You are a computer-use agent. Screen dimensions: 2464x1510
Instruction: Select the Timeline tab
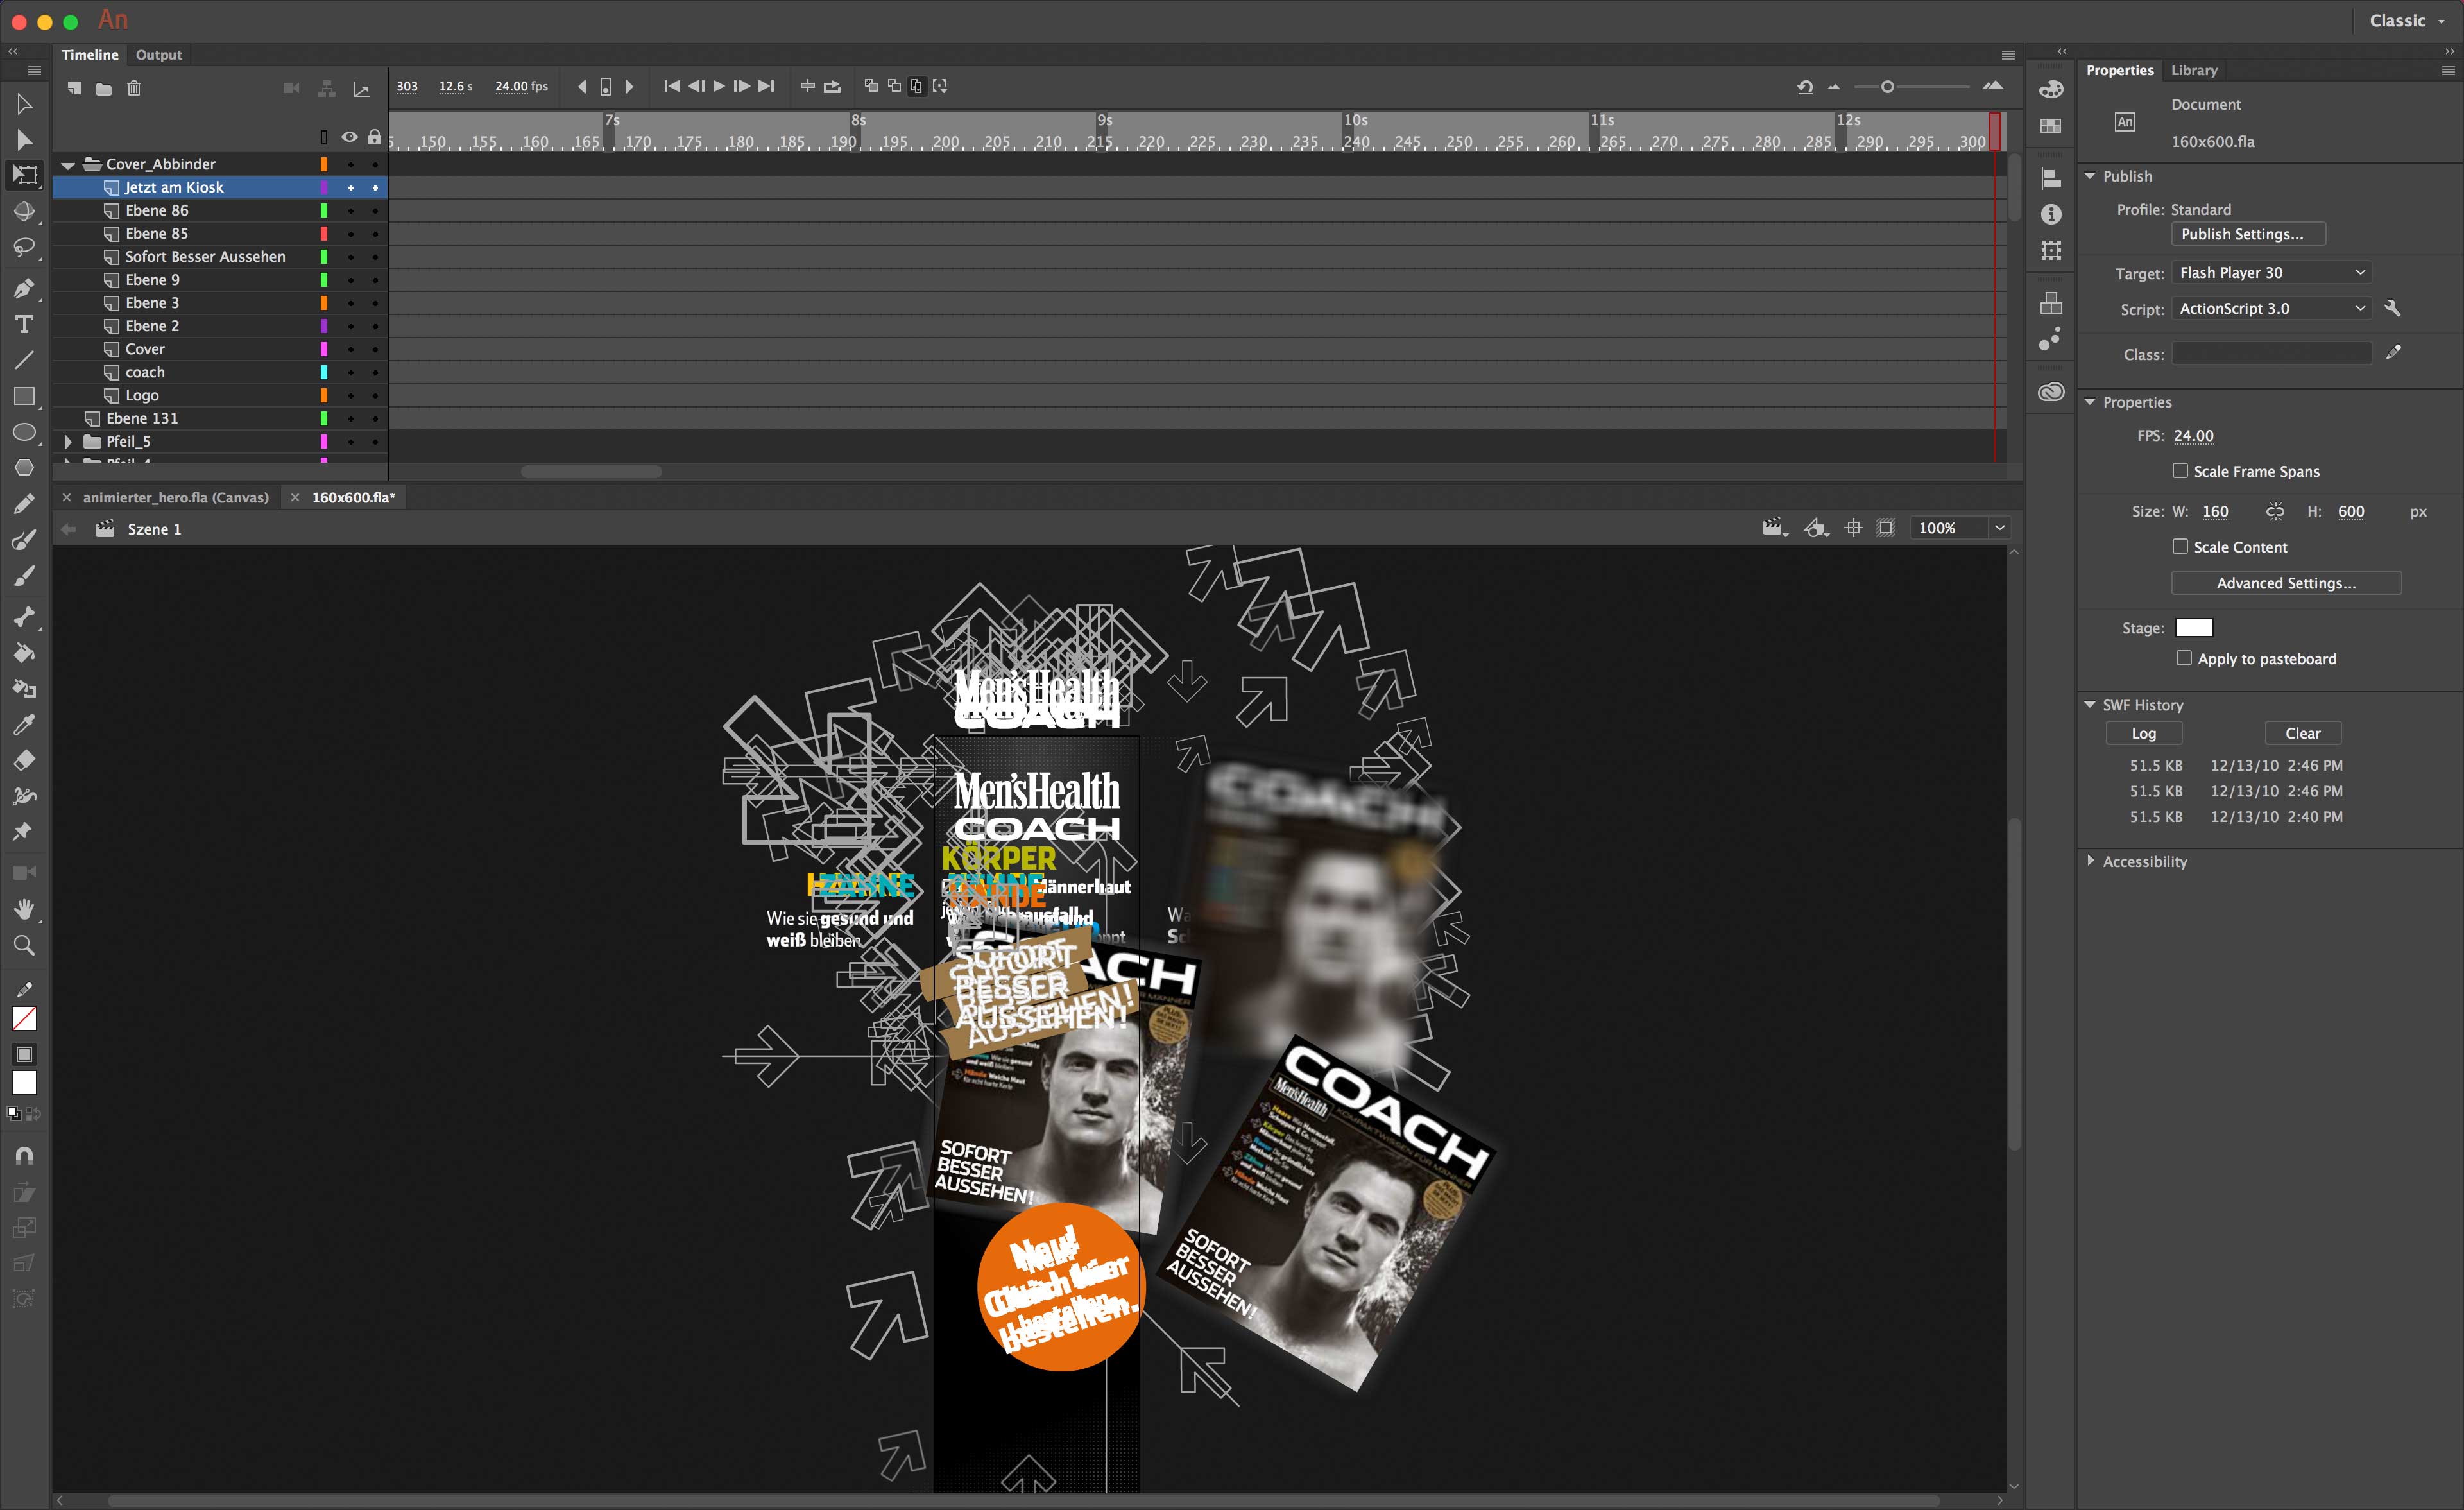pos(90,55)
